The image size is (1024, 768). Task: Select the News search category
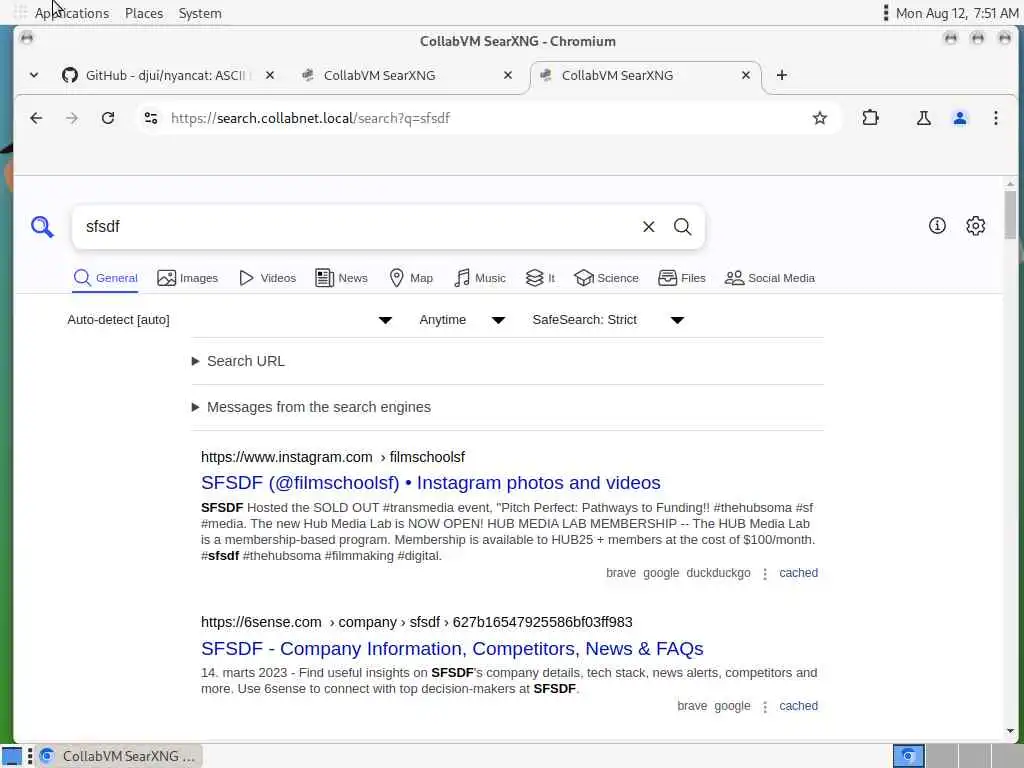(342, 278)
